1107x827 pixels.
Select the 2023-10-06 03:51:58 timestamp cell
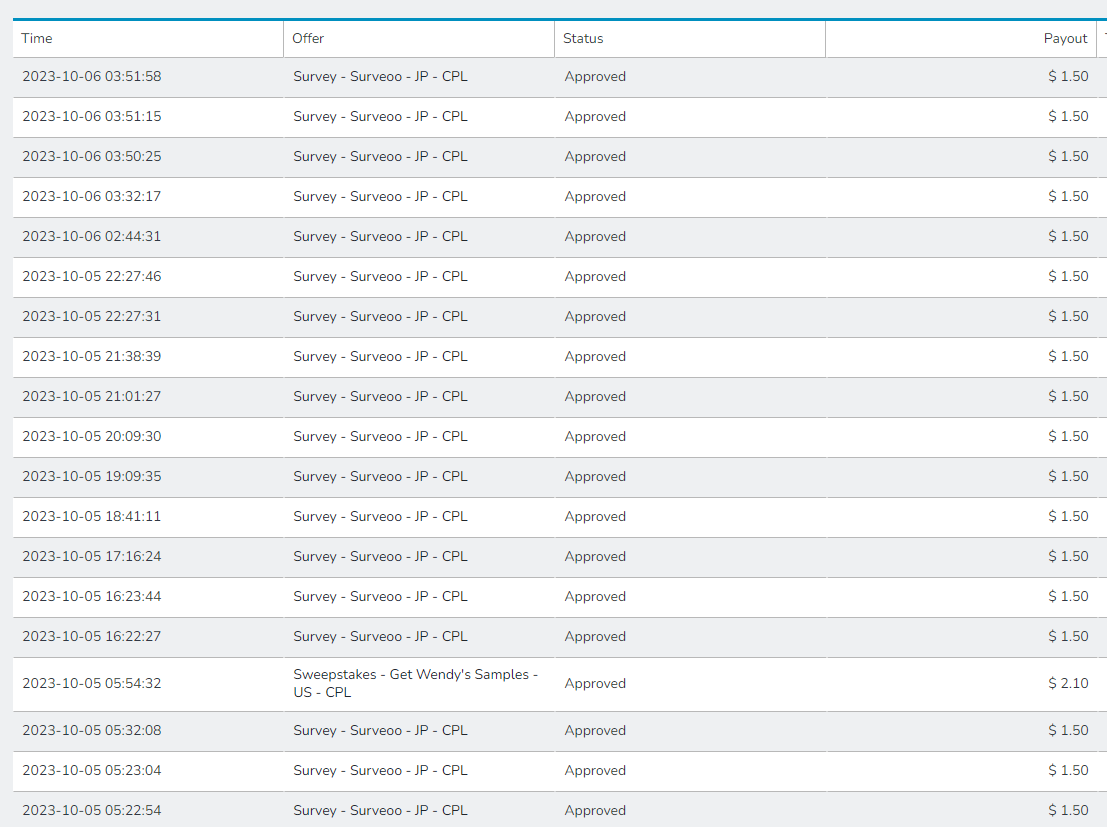tap(92, 77)
